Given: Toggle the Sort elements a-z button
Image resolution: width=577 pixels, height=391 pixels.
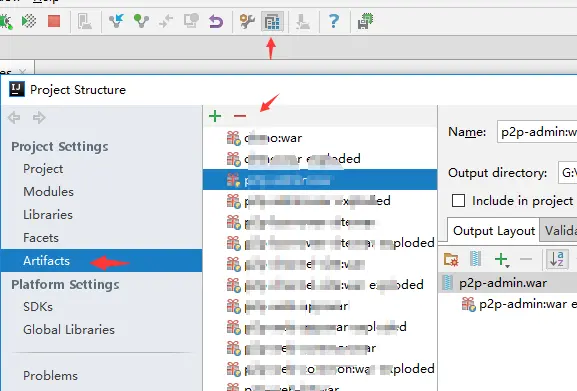Looking at the screenshot, I should (x=557, y=259).
